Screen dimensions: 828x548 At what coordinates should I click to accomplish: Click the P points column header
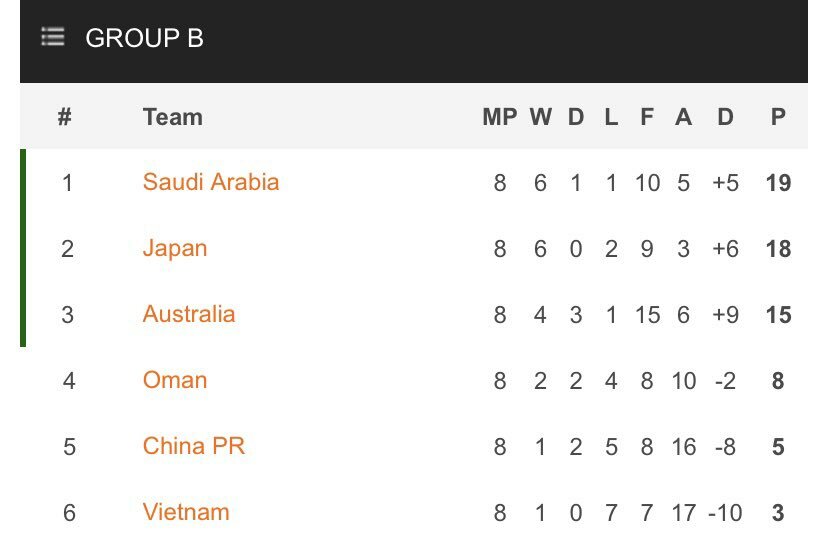pyautogui.click(x=778, y=117)
